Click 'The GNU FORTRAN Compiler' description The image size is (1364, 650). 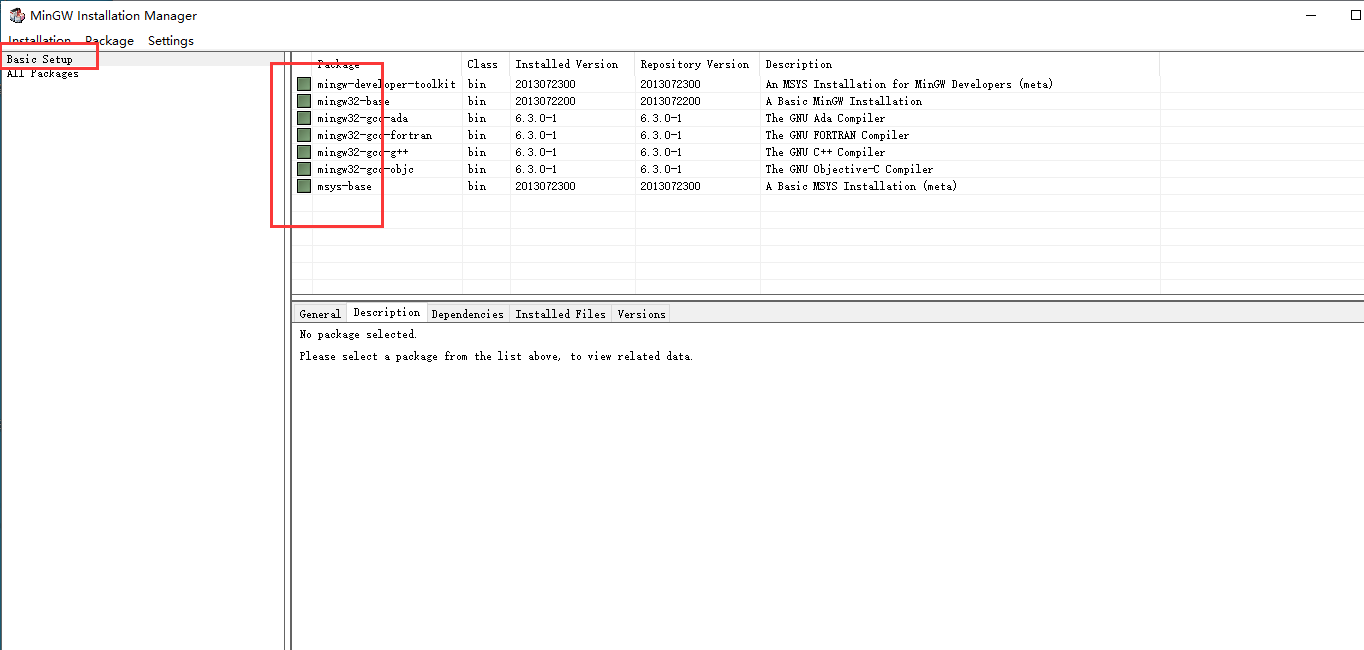pyautogui.click(x=837, y=136)
